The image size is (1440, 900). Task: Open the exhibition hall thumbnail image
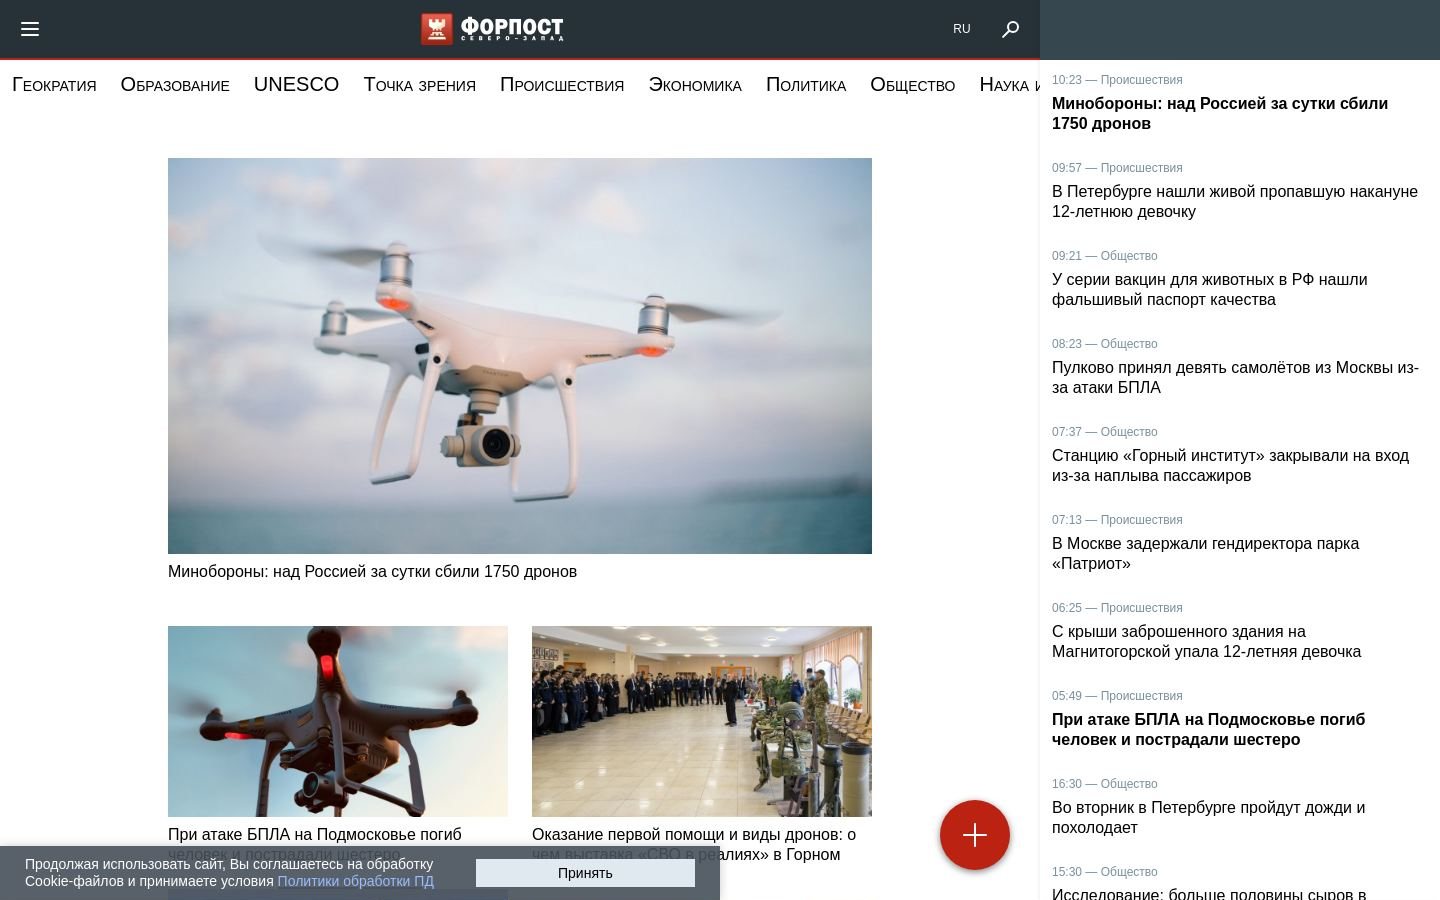click(x=702, y=721)
